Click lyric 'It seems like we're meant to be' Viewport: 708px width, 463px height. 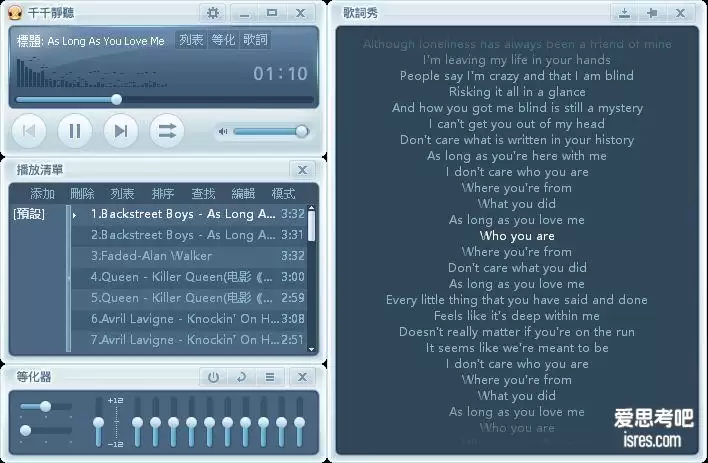(517, 347)
